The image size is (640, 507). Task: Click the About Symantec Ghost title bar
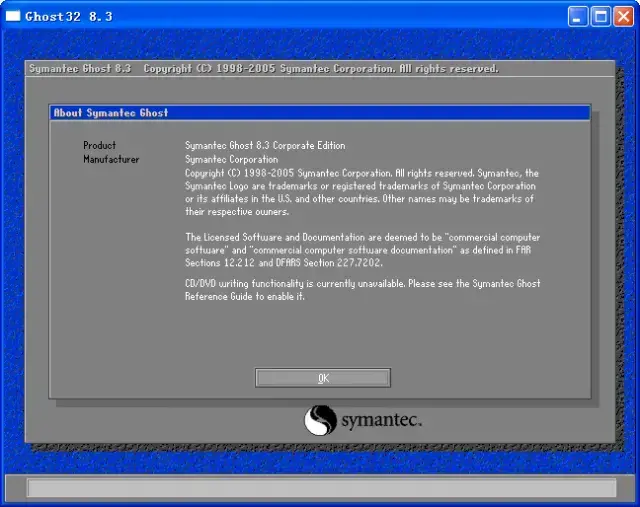[320, 113]
